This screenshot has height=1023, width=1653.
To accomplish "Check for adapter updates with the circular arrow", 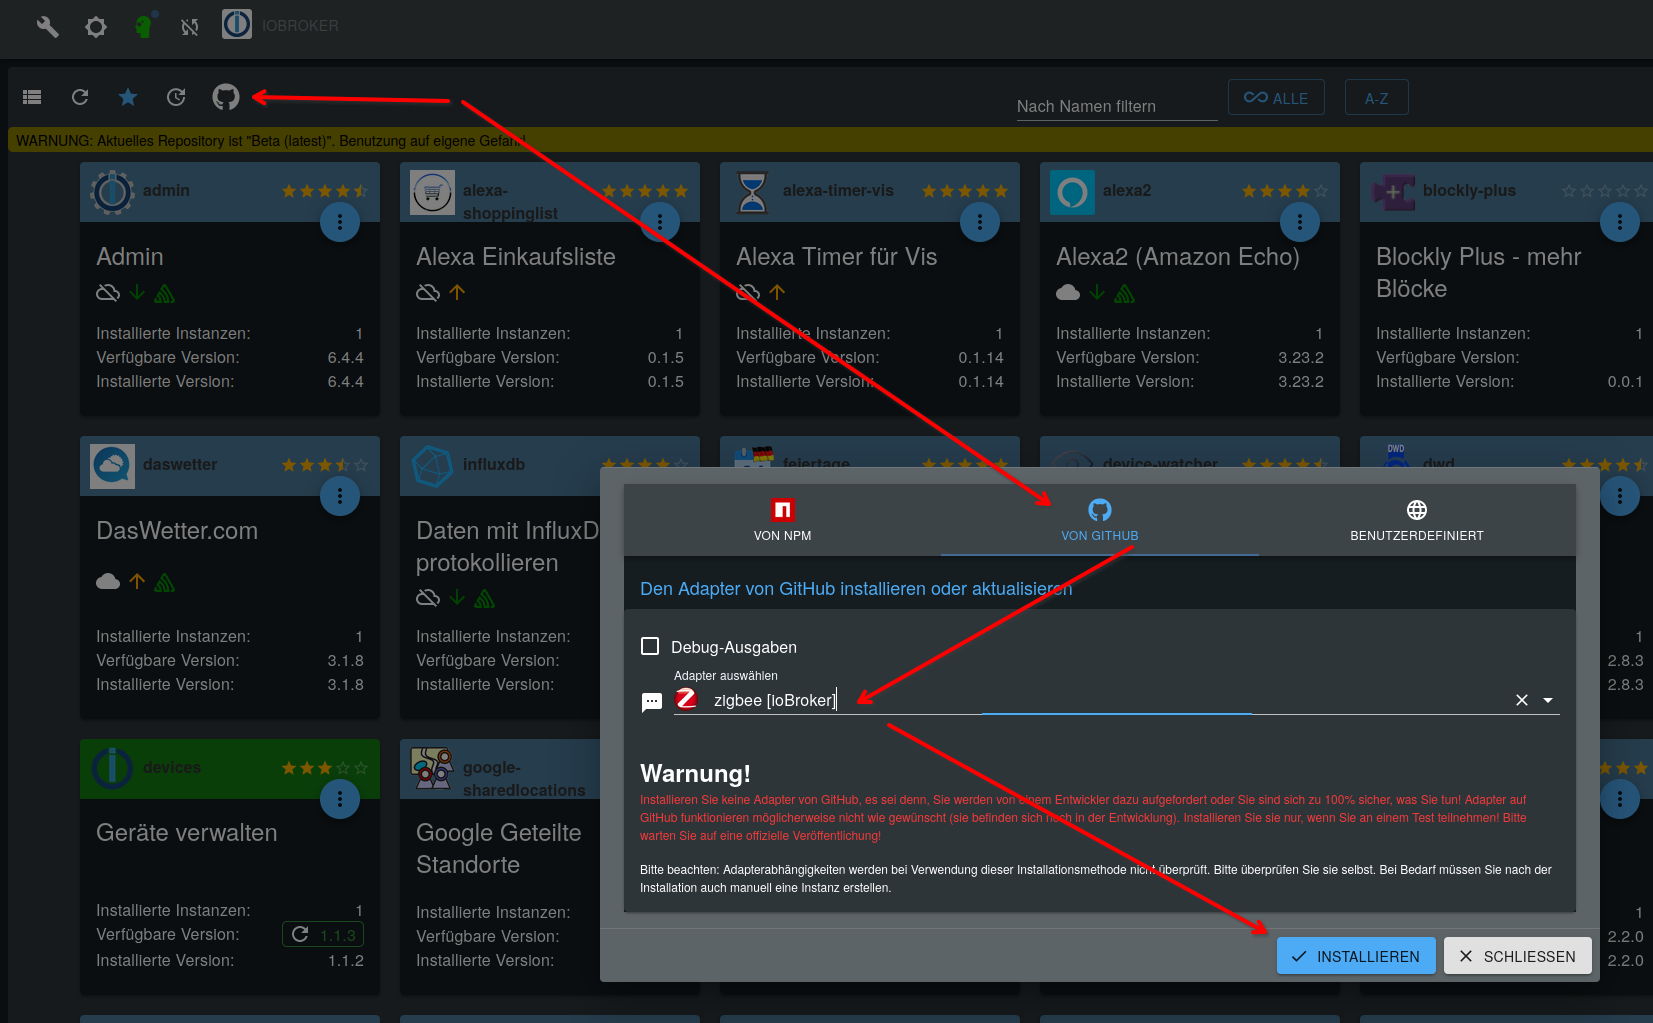I will [x=176, y=97].
